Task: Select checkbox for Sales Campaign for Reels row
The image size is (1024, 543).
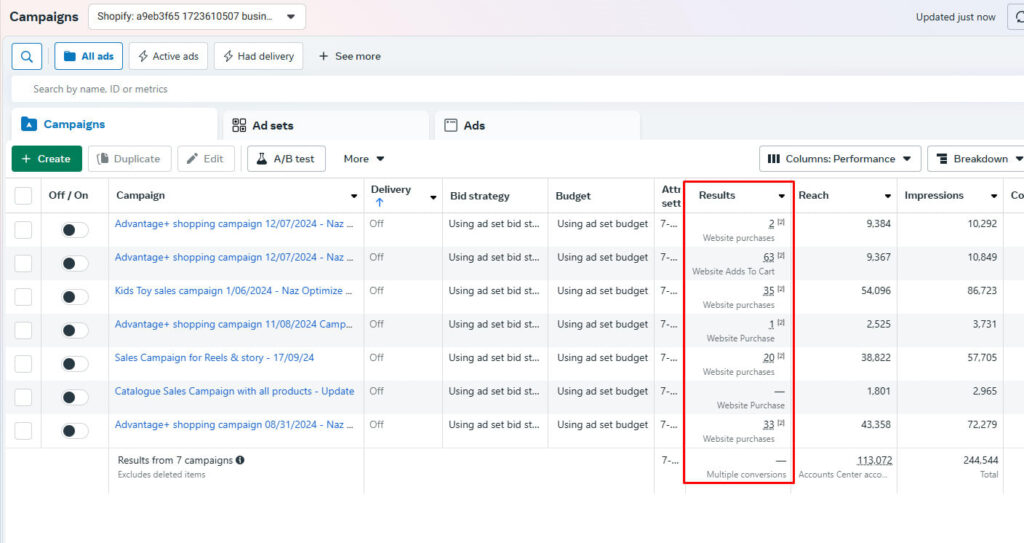Action: pyautogui.click(x=23, y=364)
